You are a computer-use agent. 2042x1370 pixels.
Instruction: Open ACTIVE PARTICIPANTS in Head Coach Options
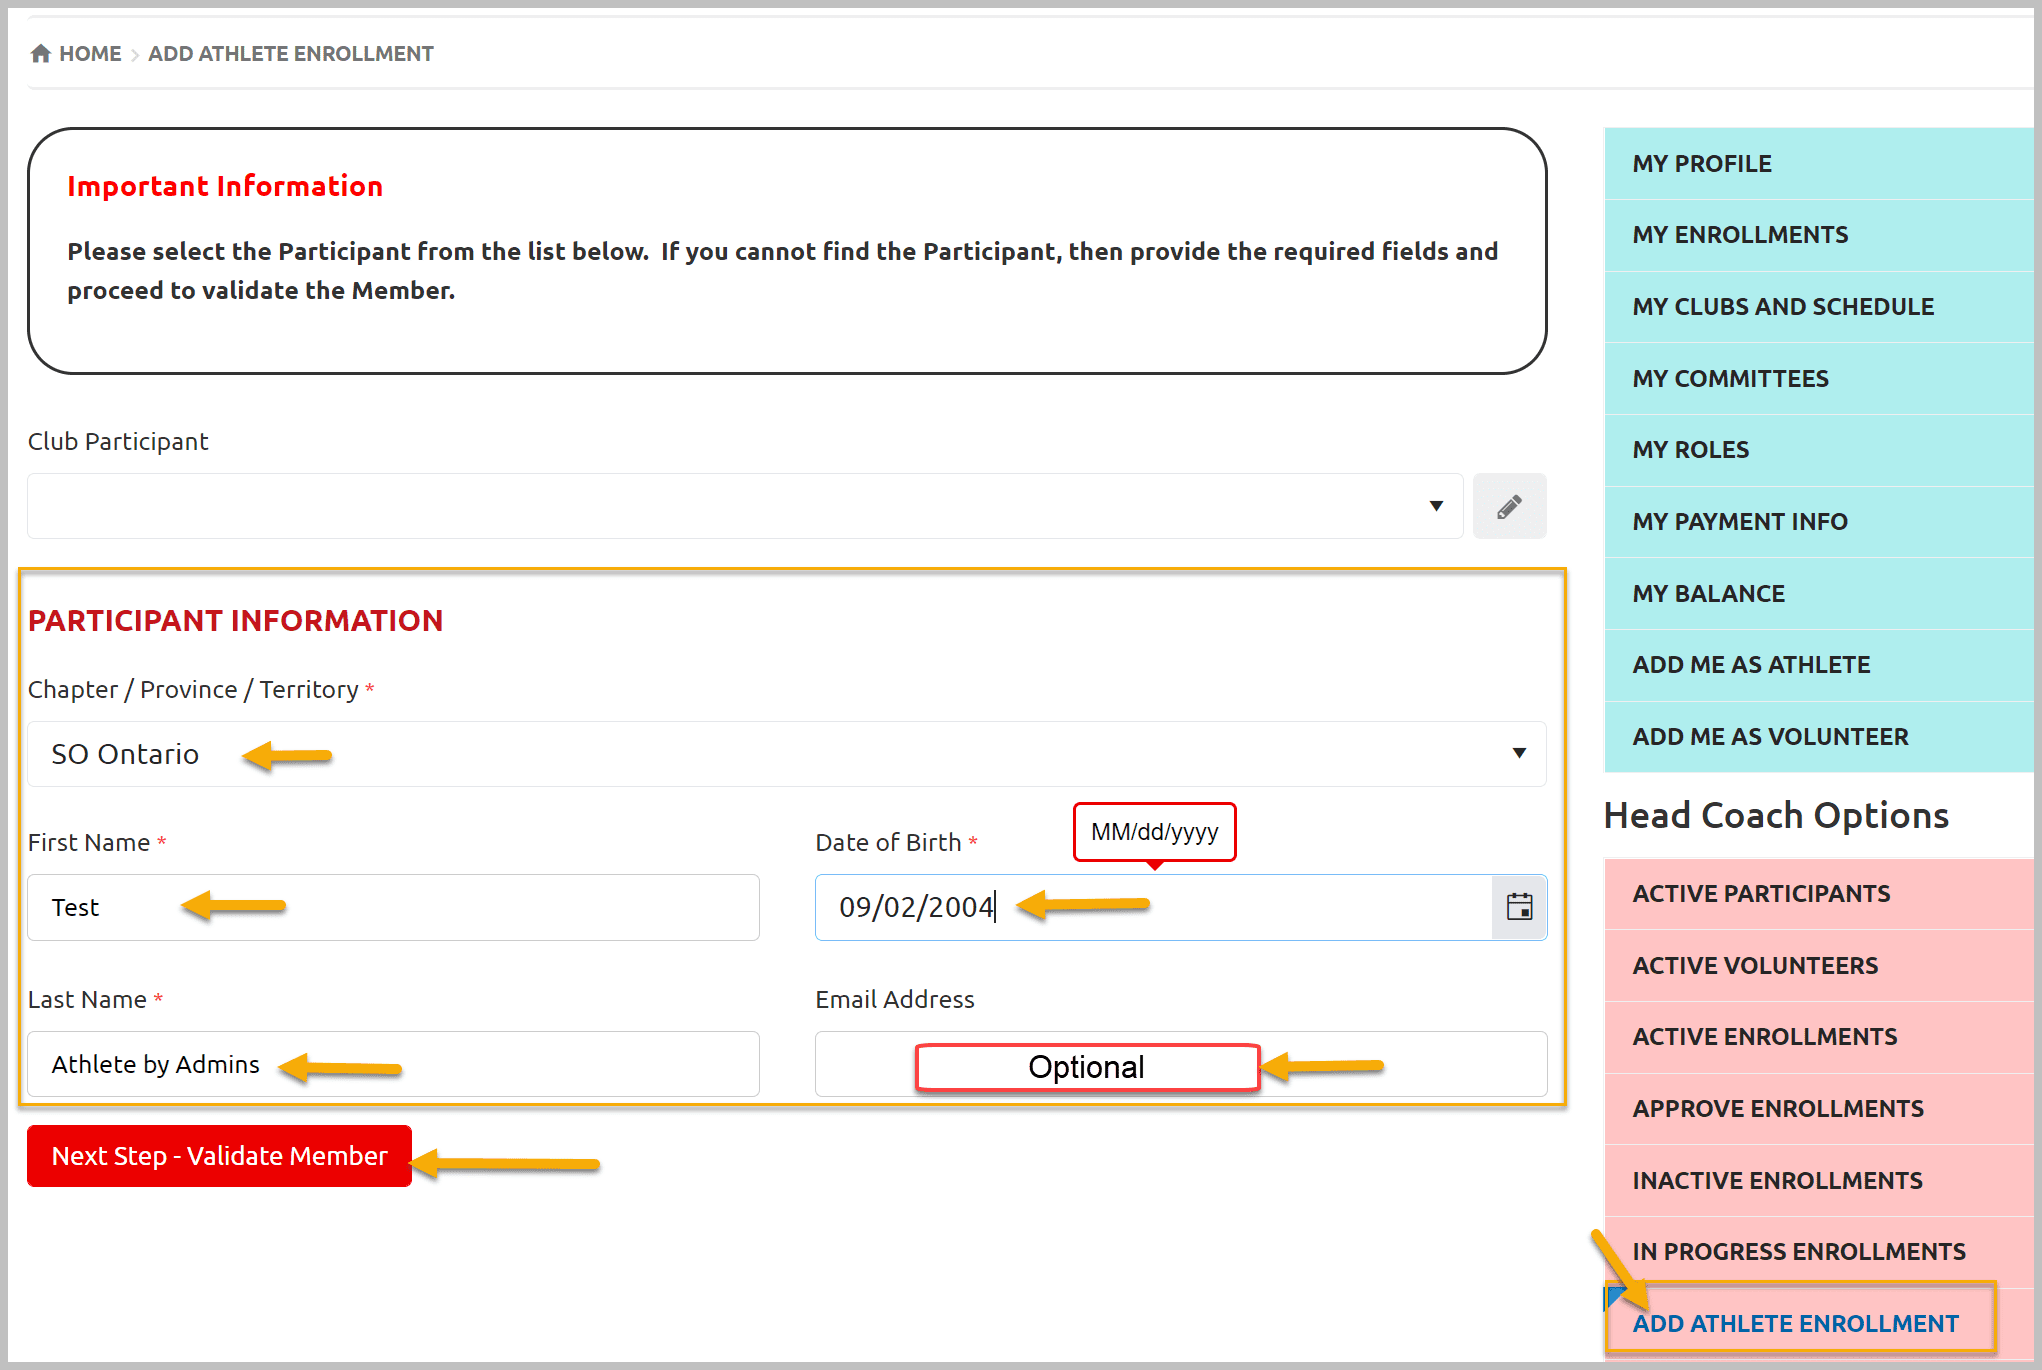coord(1819,894)
